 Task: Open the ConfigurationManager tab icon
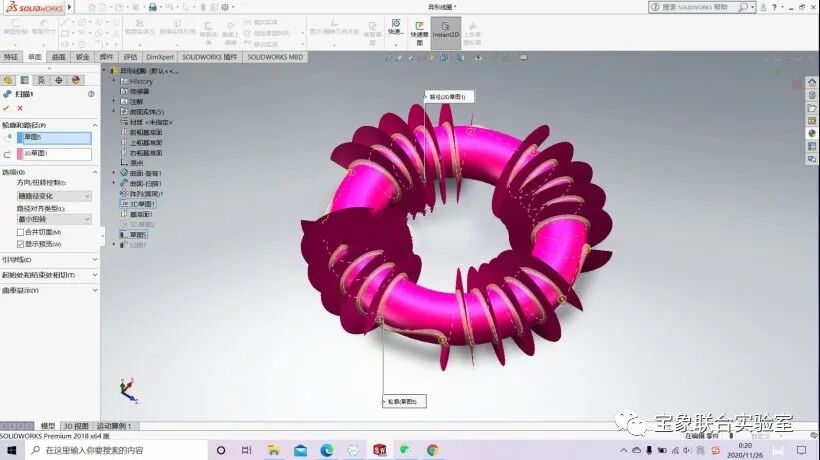click(x=41, y=80)
